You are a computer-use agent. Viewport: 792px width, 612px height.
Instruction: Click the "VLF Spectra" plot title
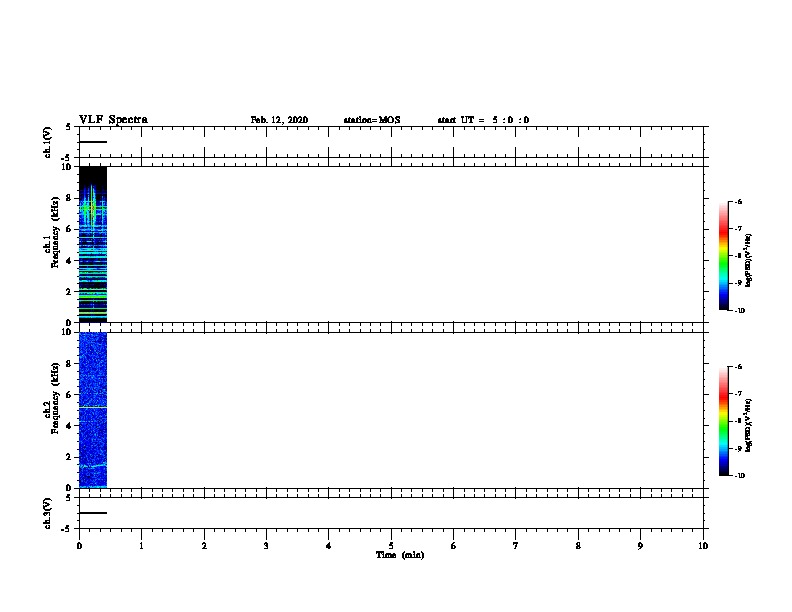(113, 120)
